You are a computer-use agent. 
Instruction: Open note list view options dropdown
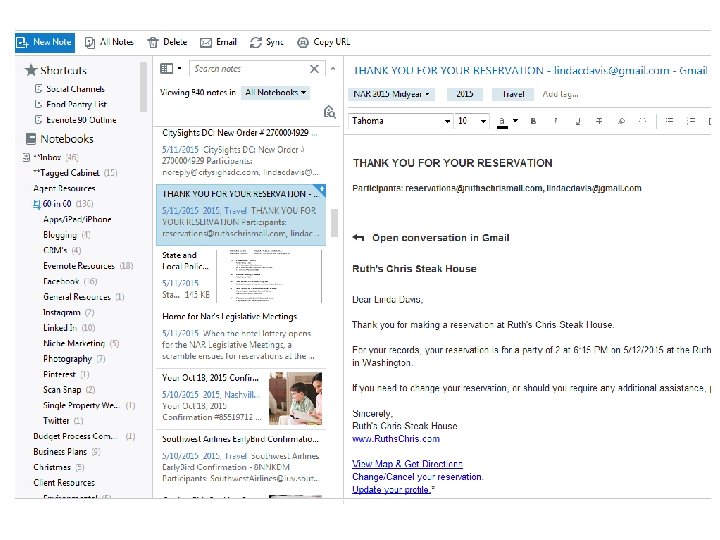(x=170, y=68)
